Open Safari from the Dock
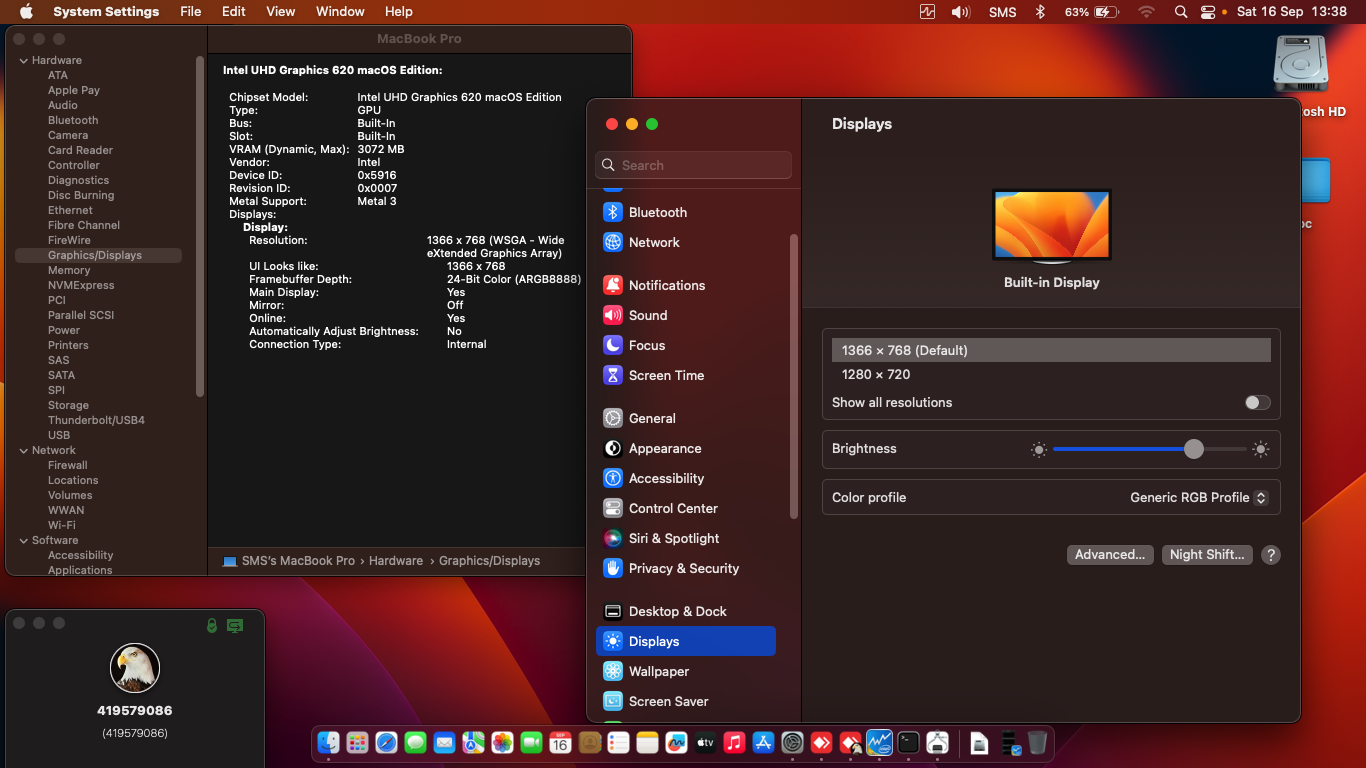 [386, 743]
